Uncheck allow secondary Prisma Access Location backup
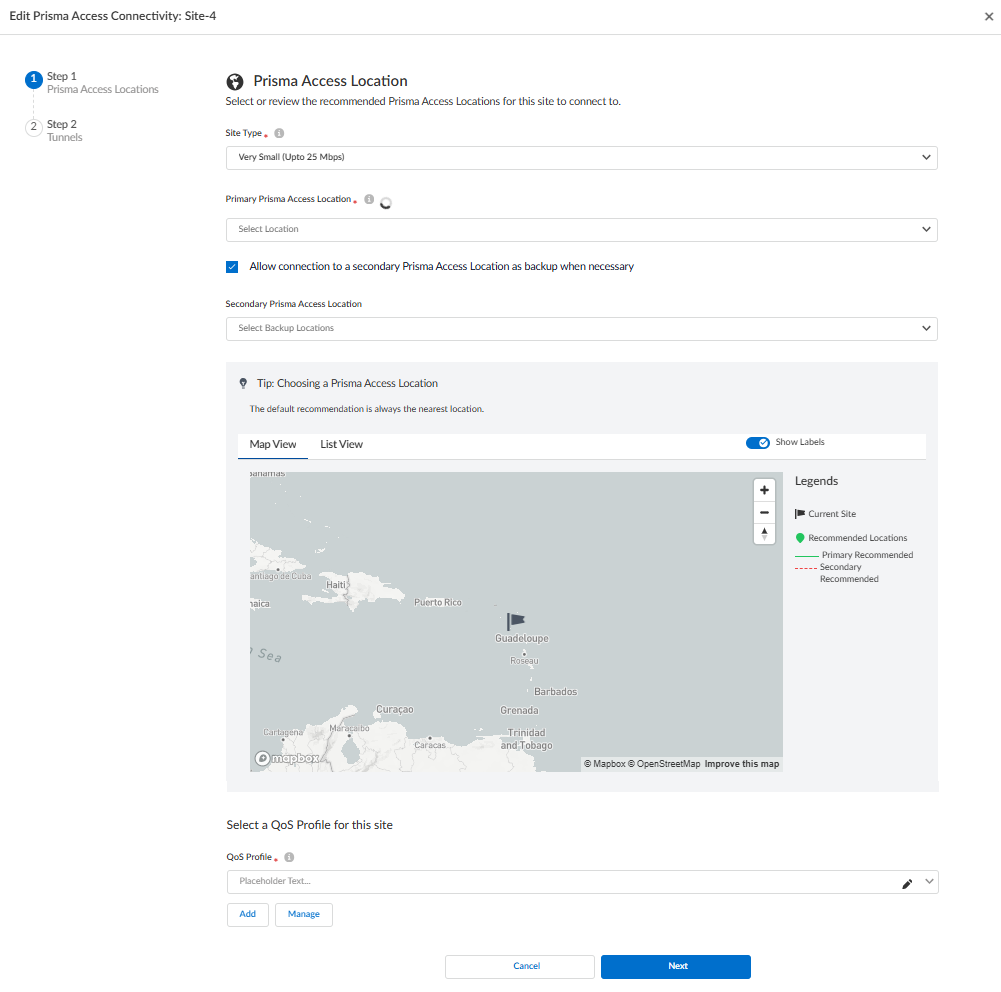Screen dimensions: 1001x992 tap(232, 267)
